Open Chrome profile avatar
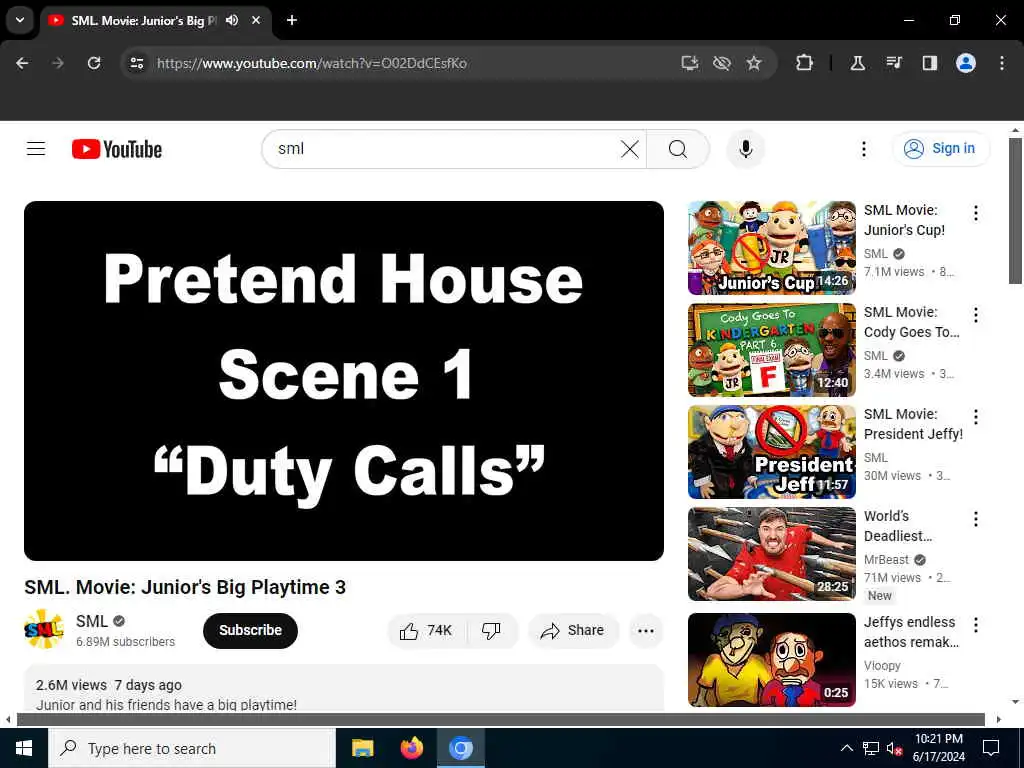 click(966, 63)
